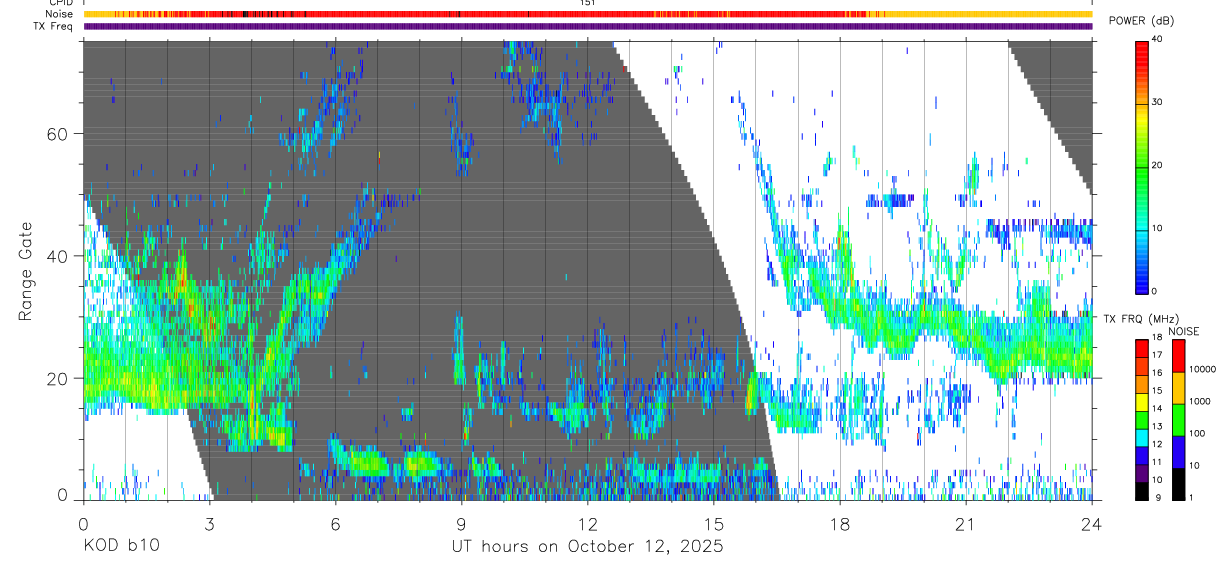The width and height of the screenshot is (1228, 567).
Task: Click the 3 tick on UT hours axis
Action: point(209,523)
